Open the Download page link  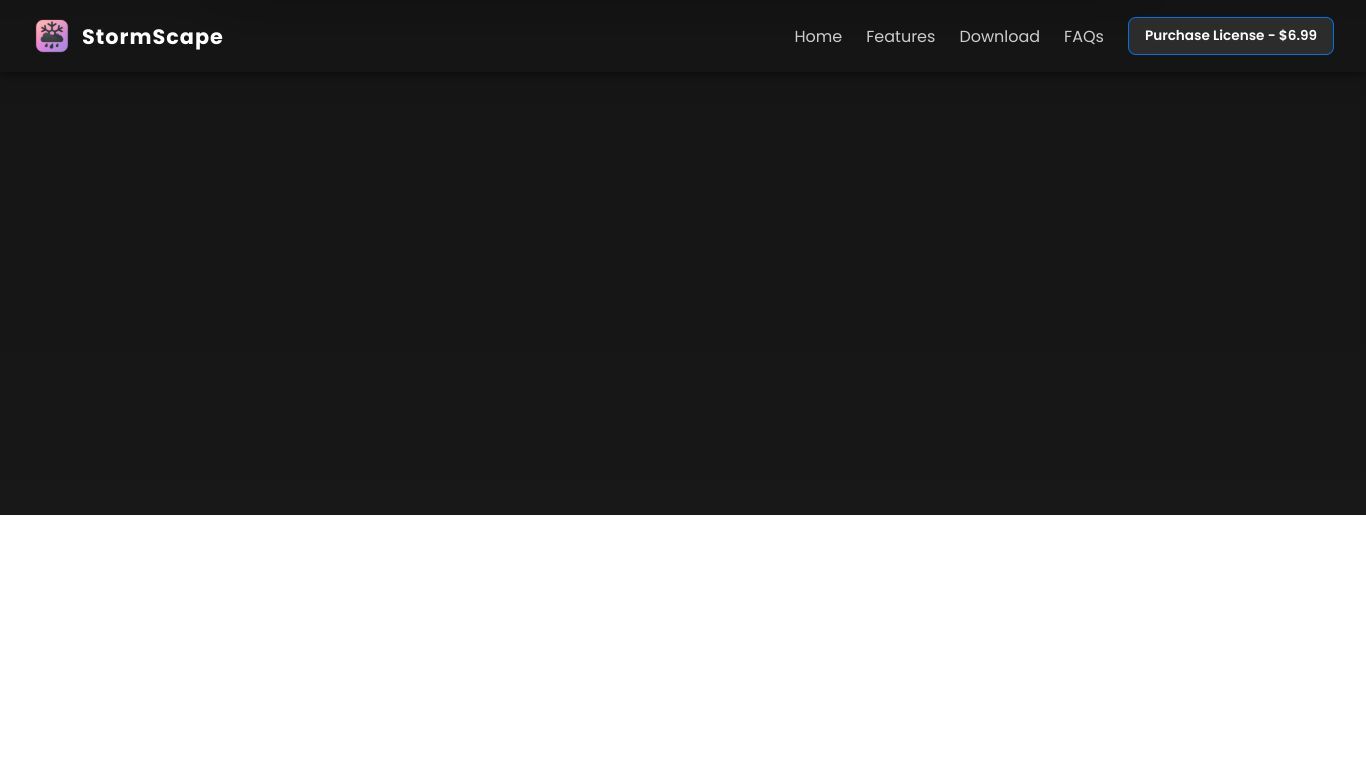[x=999, y=36]
